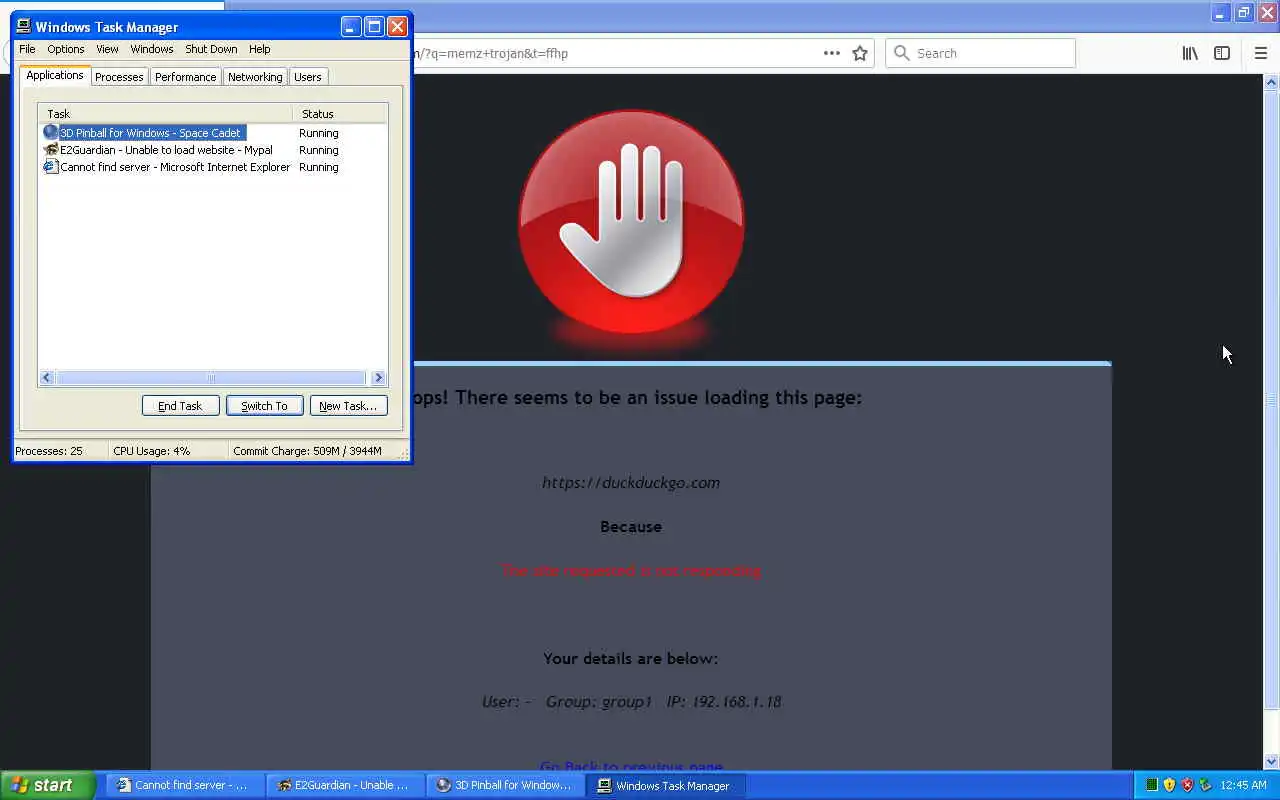The image size is (1280, 800).
Task: Close the Mypal browser window
Action: (1266, 13)
